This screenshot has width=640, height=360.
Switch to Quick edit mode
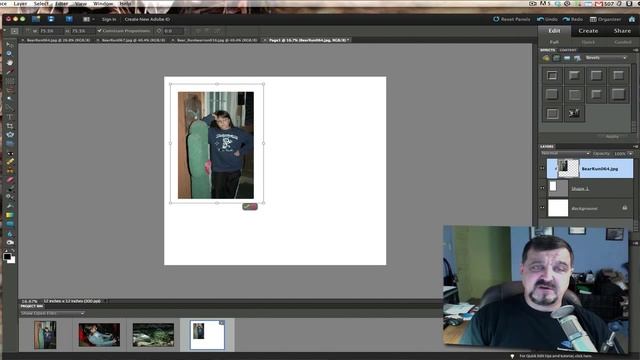click(x=588, y=42)
